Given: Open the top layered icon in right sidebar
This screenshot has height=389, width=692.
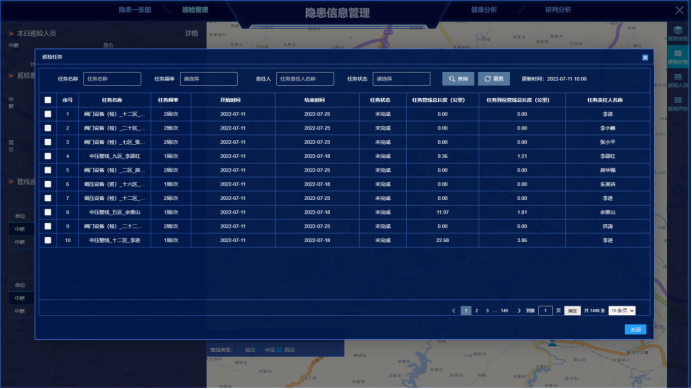Looking at the screenshot, I should [x=677, y=34].
